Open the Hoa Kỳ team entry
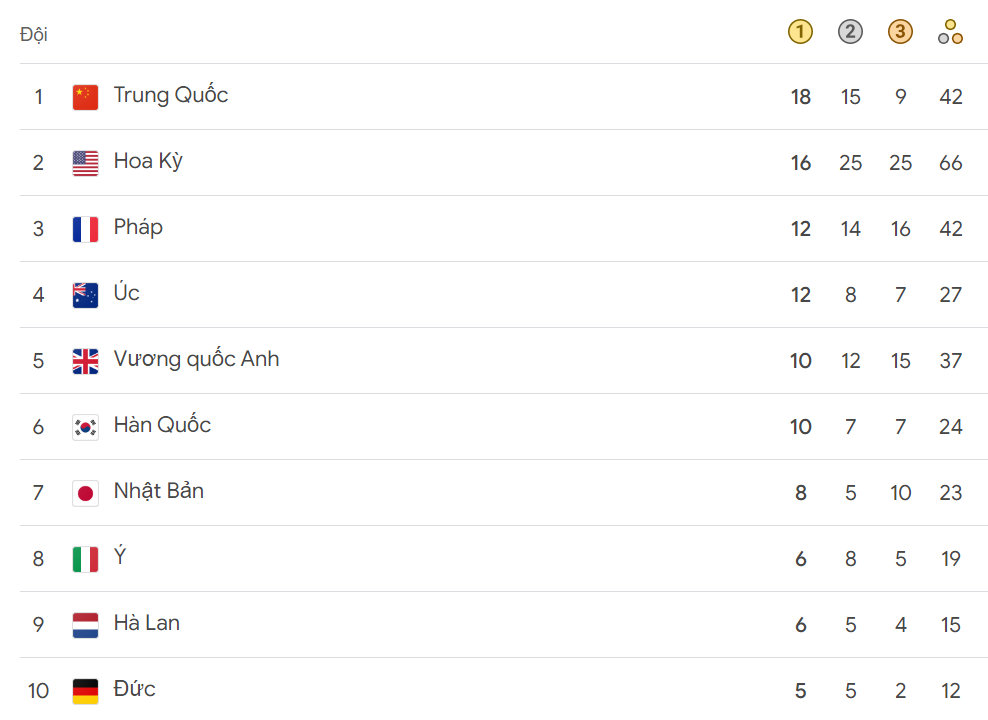988x720 pixels. [x=504, y=163]
